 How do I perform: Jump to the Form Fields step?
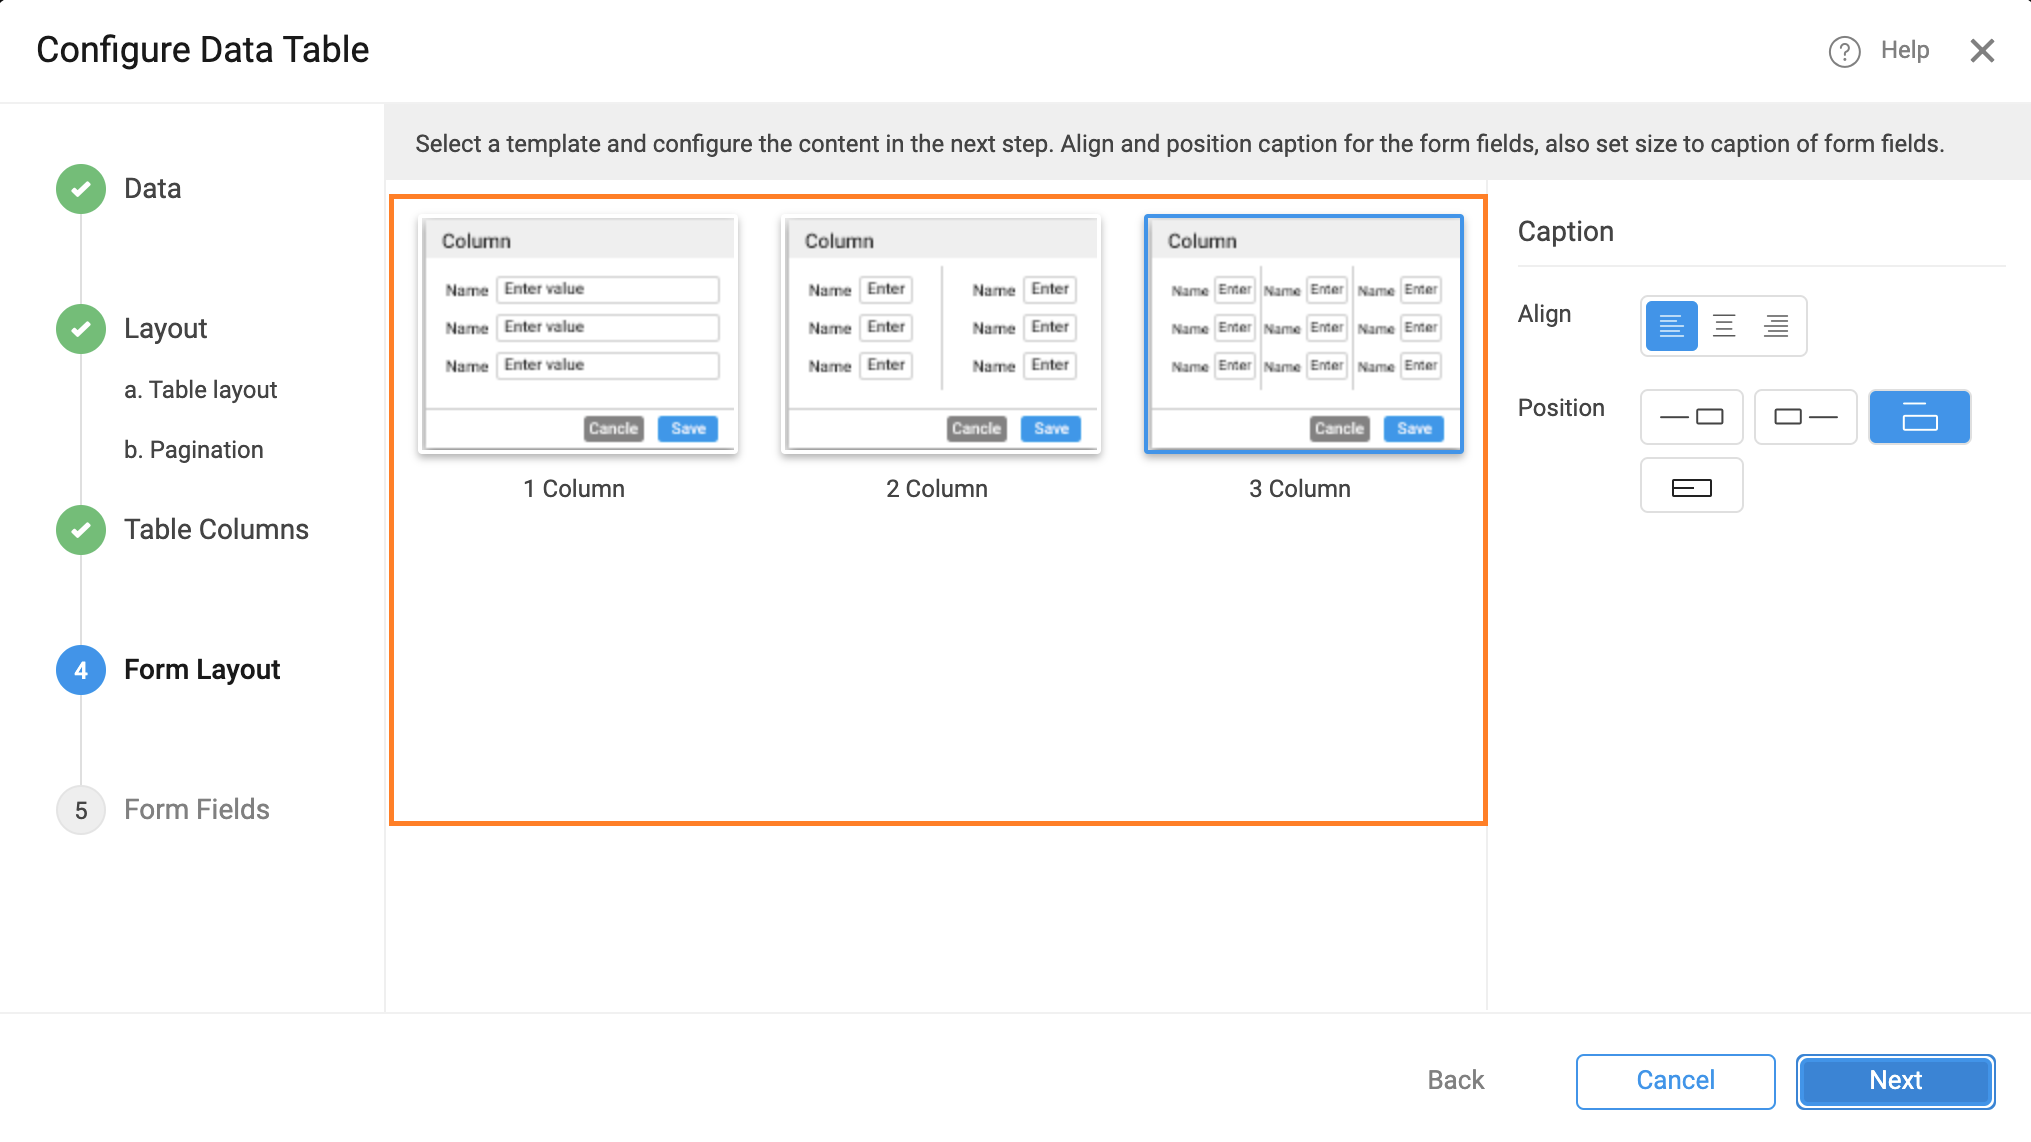(x=196, y=809)
